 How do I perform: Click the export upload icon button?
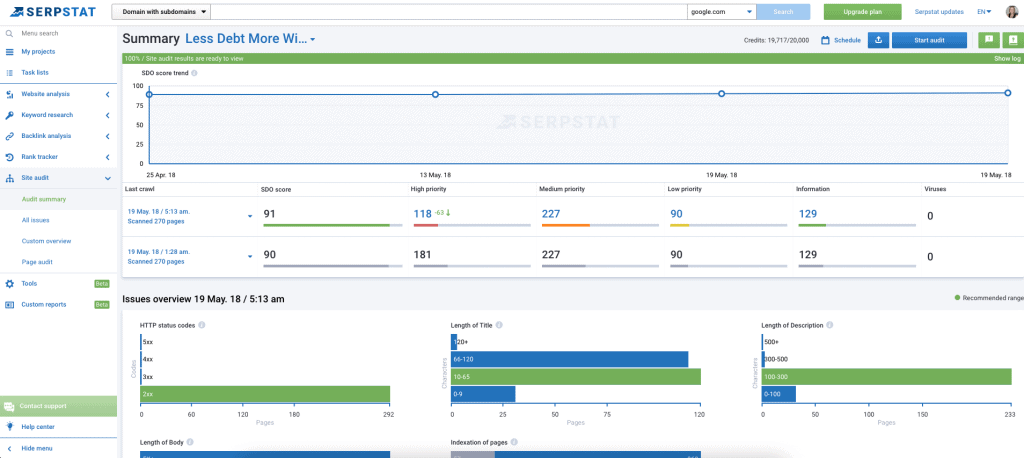point(876,40)
